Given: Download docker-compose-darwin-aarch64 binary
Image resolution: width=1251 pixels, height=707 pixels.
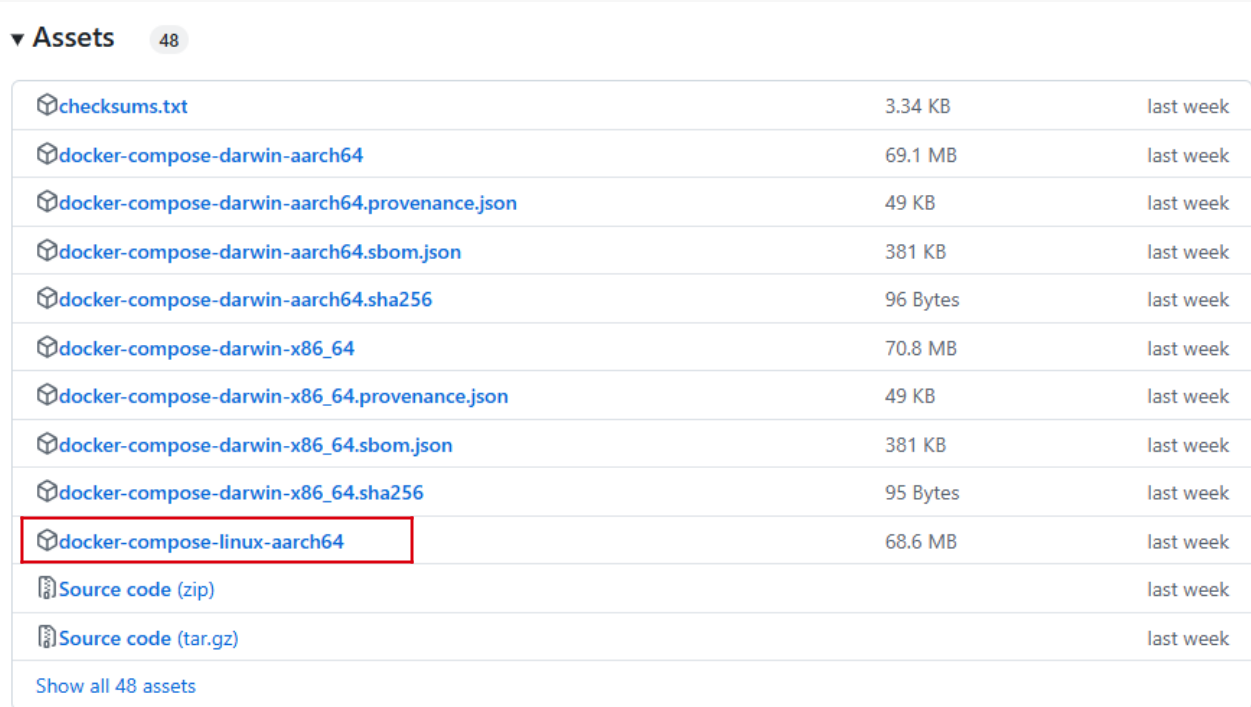Looking at the screenshot, I should coord(211,155).
